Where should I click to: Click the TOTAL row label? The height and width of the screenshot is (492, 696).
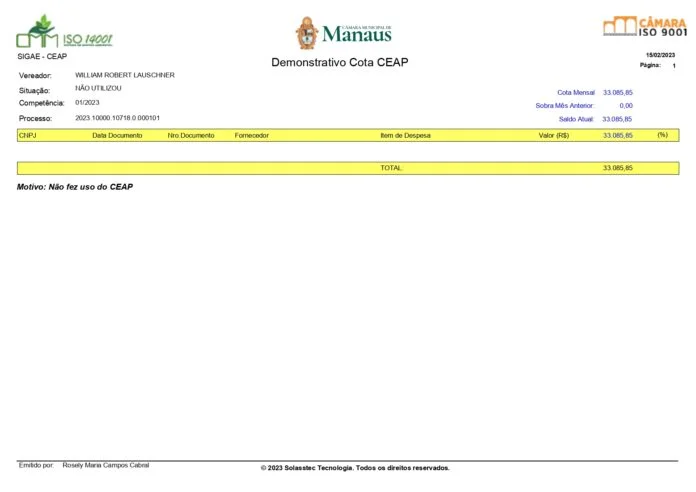point(391,168)
